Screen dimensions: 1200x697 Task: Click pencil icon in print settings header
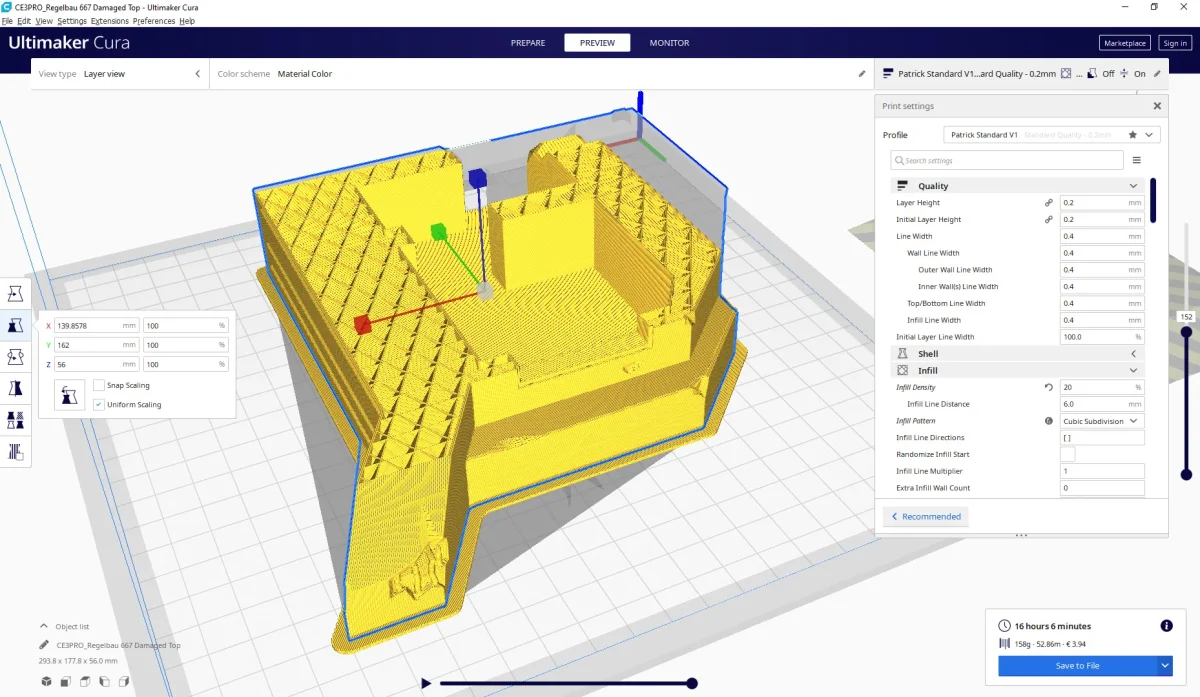1158,73
